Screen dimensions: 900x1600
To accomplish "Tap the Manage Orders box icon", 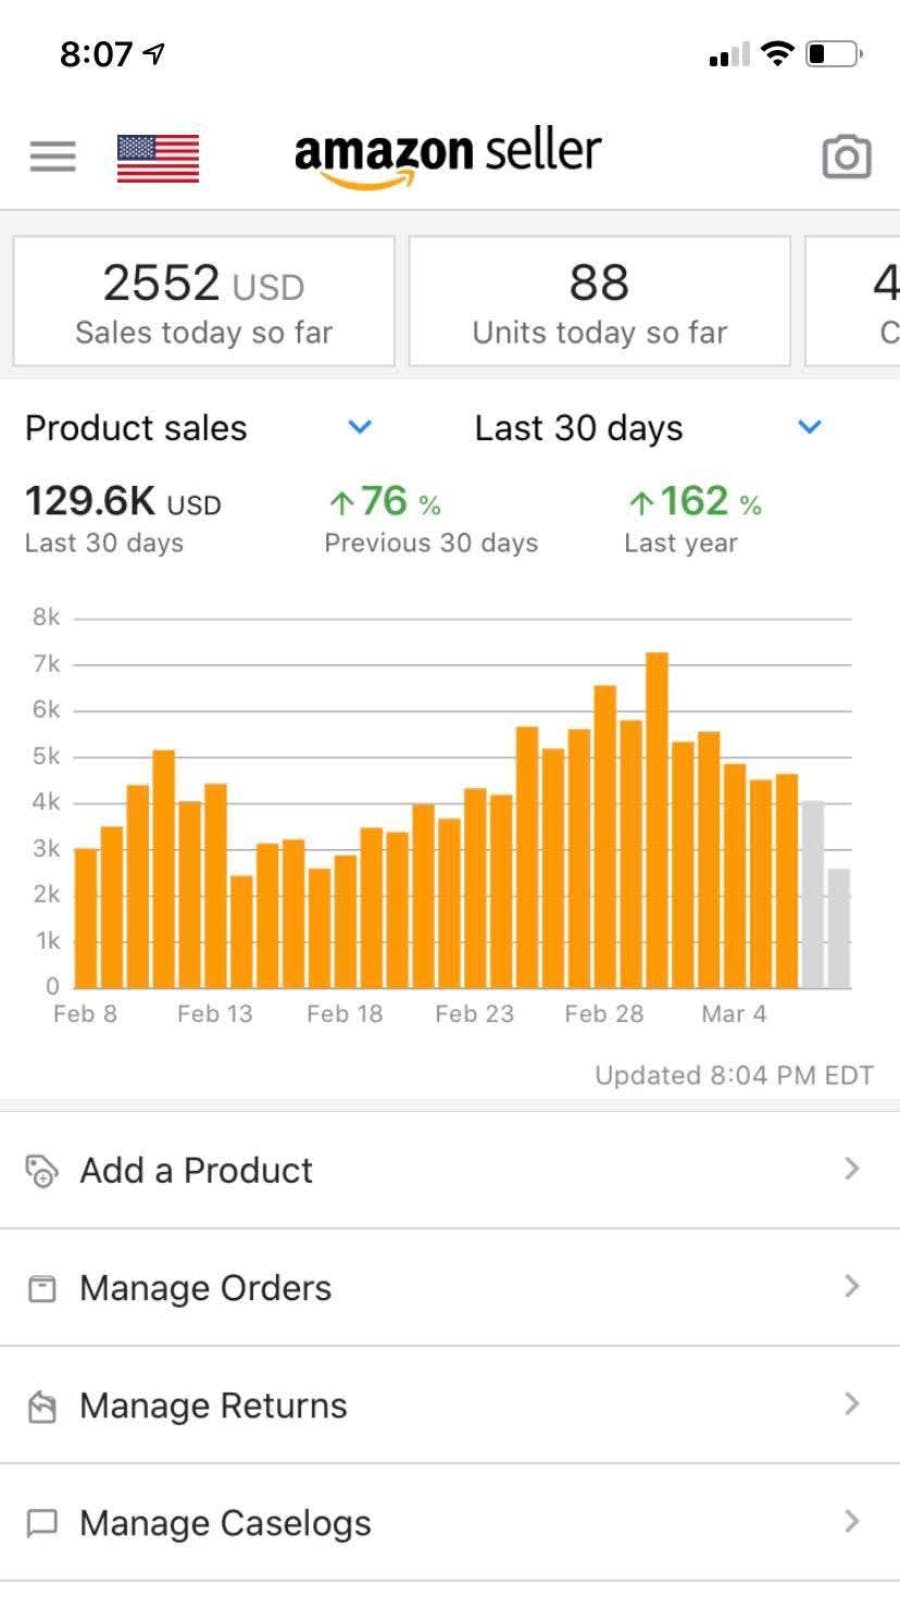I will click(42, 1288).
